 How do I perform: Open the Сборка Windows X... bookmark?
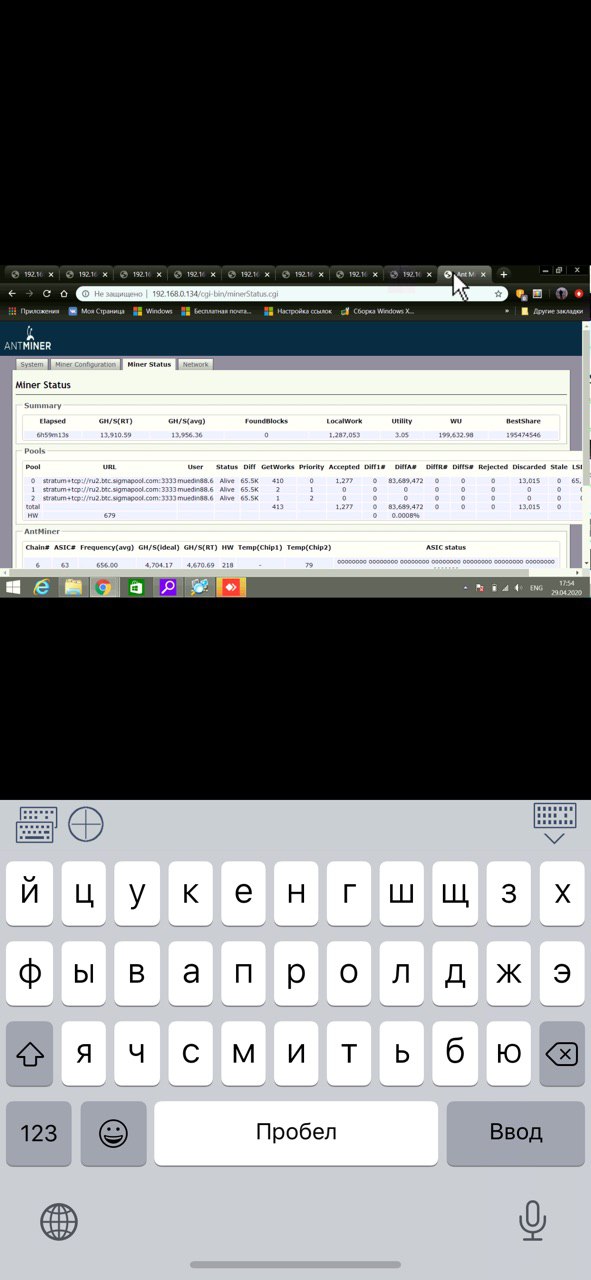377,311
